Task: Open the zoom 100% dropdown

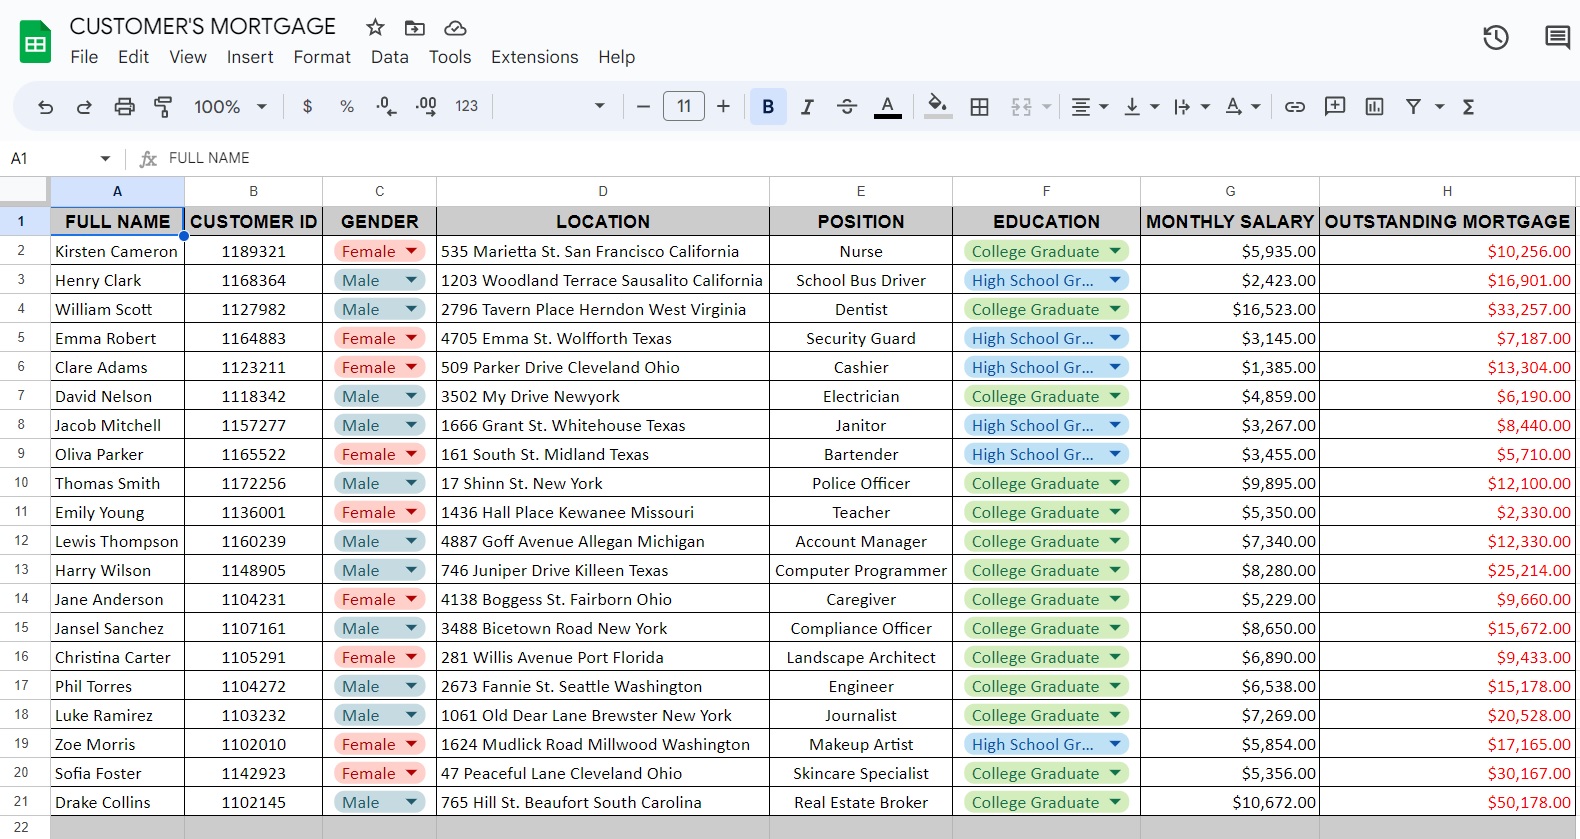Action: click(x=230, y=107)
